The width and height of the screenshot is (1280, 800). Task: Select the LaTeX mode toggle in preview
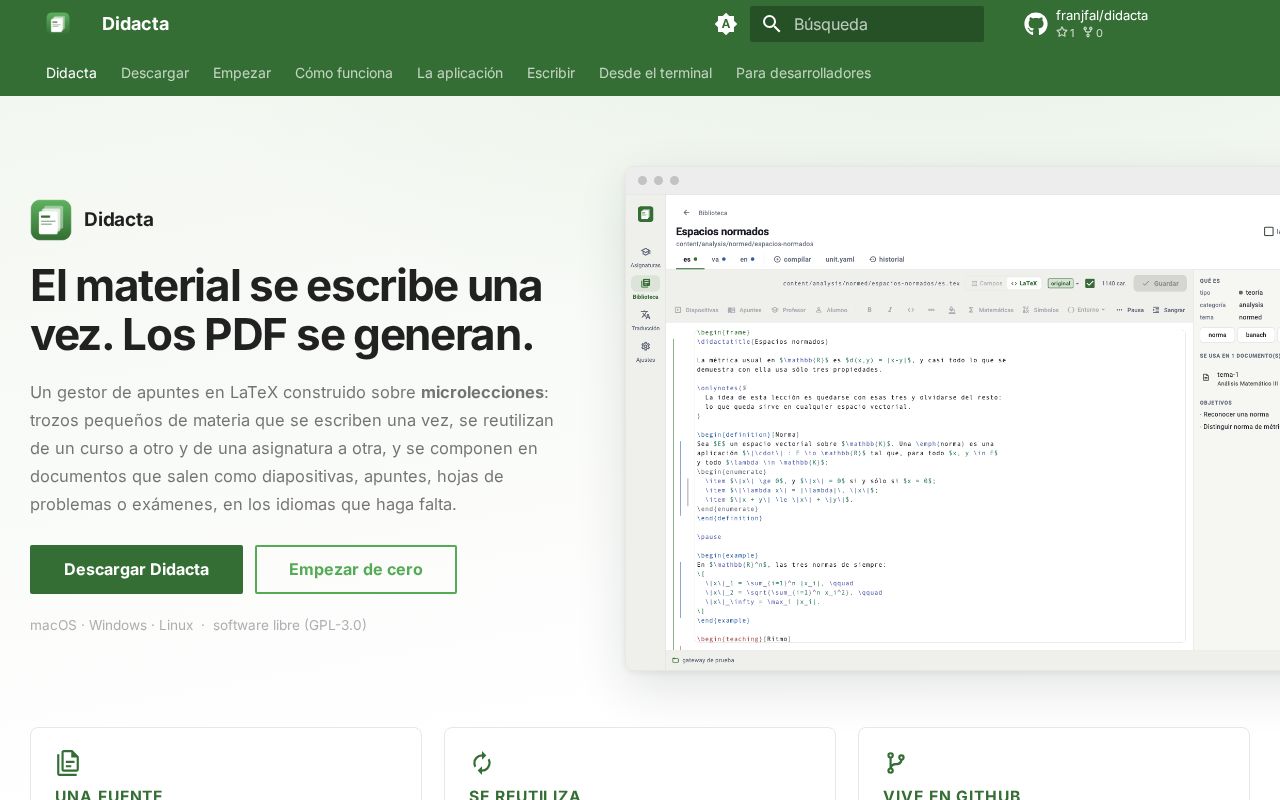click(x=1022, y=283)
